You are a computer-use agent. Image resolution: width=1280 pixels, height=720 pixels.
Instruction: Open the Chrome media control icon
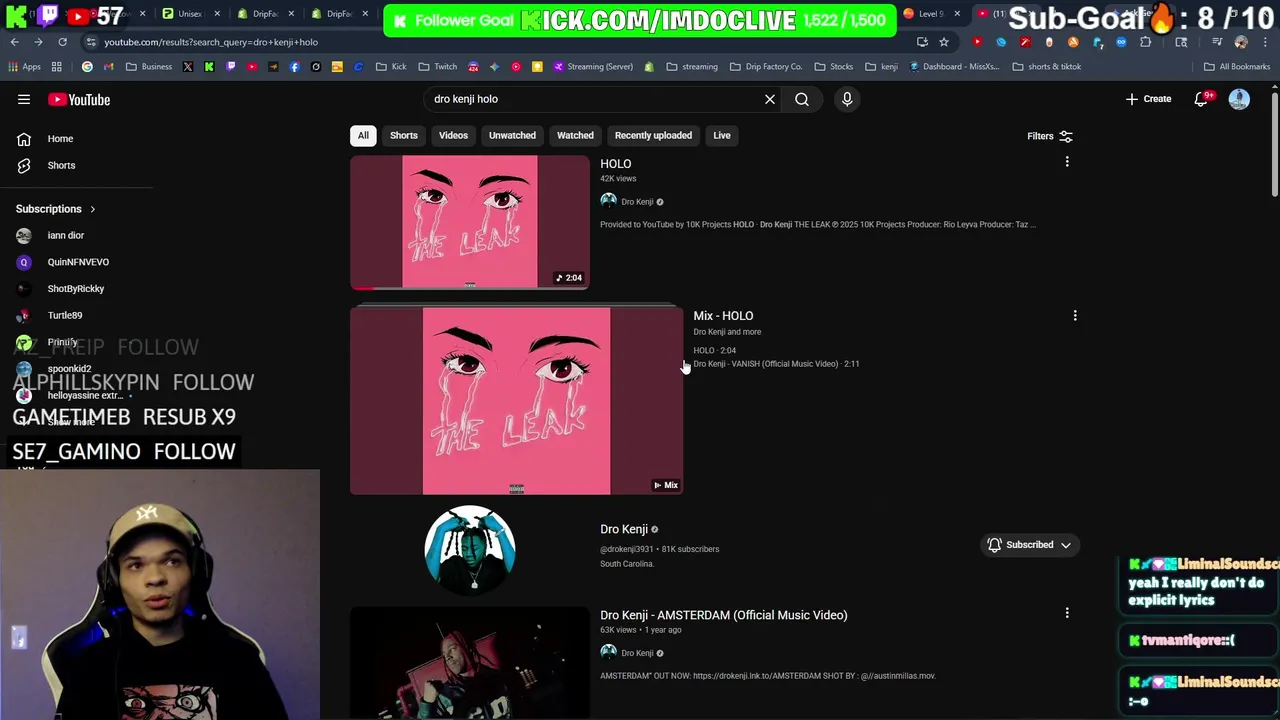[1217, 42]
